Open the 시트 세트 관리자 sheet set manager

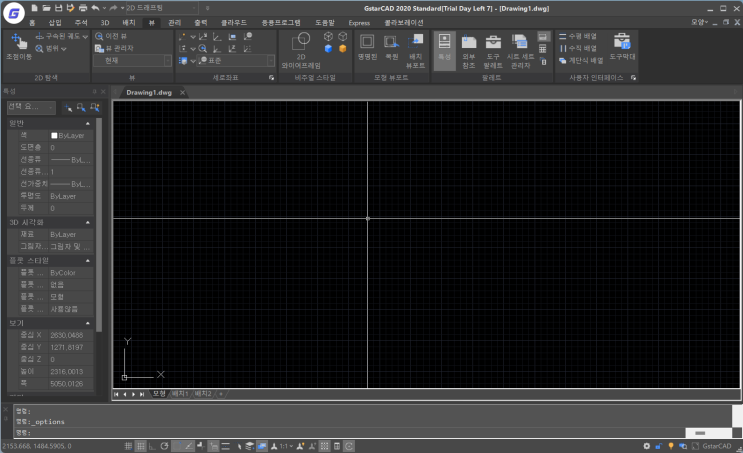click(520, 51)
